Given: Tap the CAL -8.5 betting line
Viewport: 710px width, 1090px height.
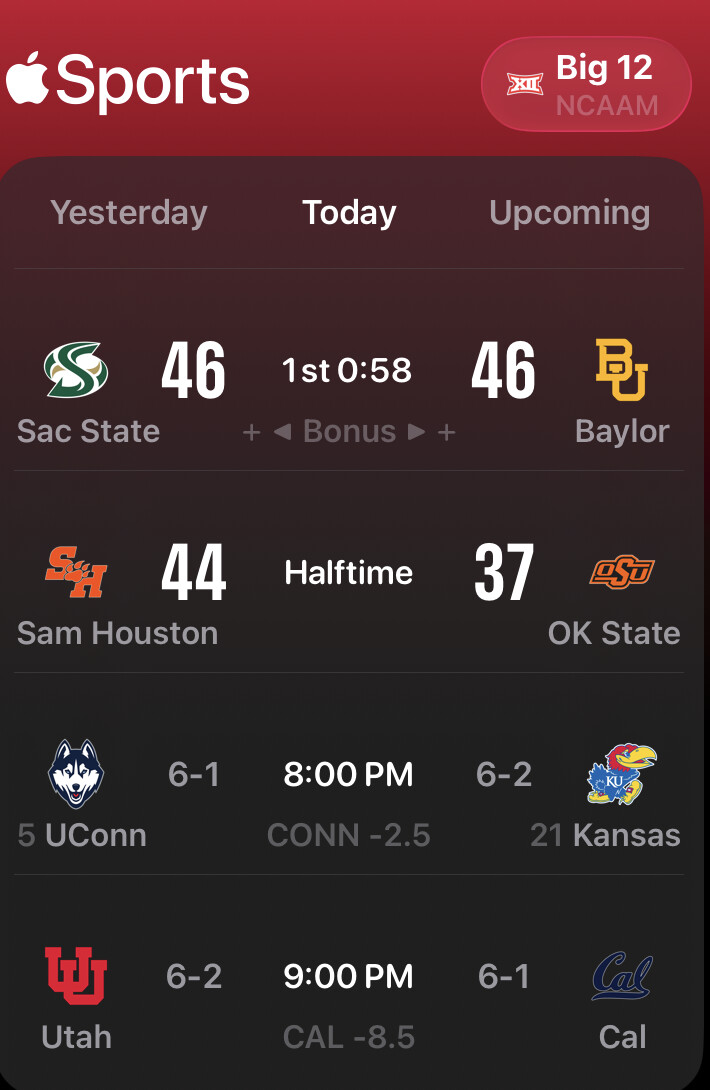Looking at the screenshot, I should [x=348, y=1037].
